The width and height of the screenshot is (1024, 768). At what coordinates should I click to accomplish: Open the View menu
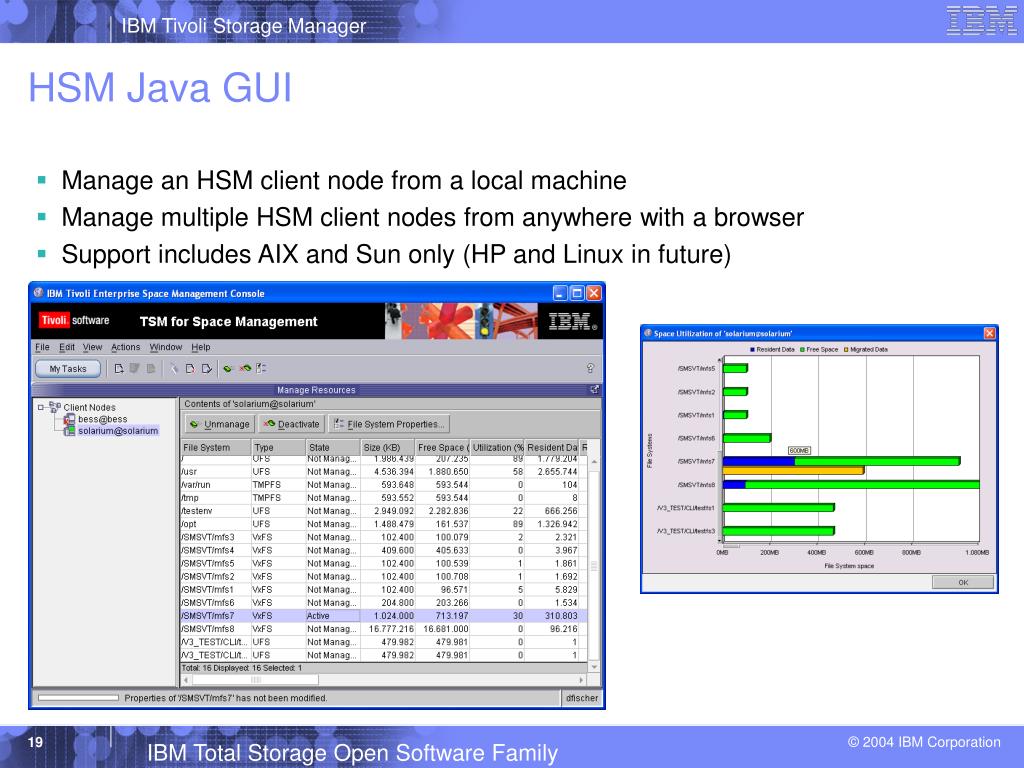(x=92, y=347)
